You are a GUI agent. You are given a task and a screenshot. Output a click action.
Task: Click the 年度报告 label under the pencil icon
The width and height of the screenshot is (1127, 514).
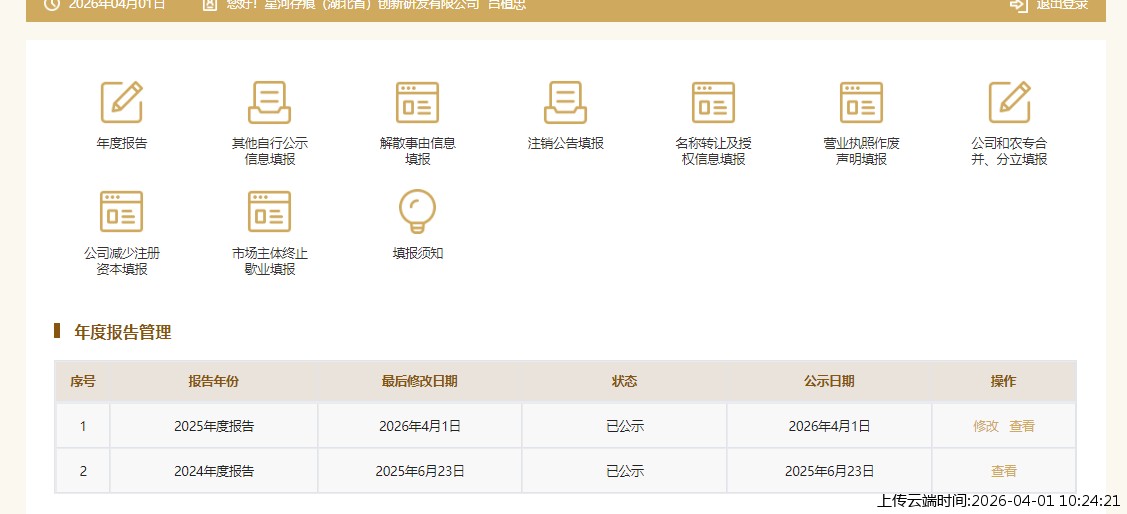point(121,143)
